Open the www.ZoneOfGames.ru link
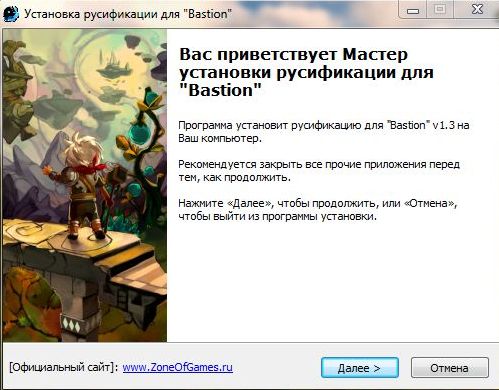This screenshot has width=499, height=390. (x=178, y=367)
